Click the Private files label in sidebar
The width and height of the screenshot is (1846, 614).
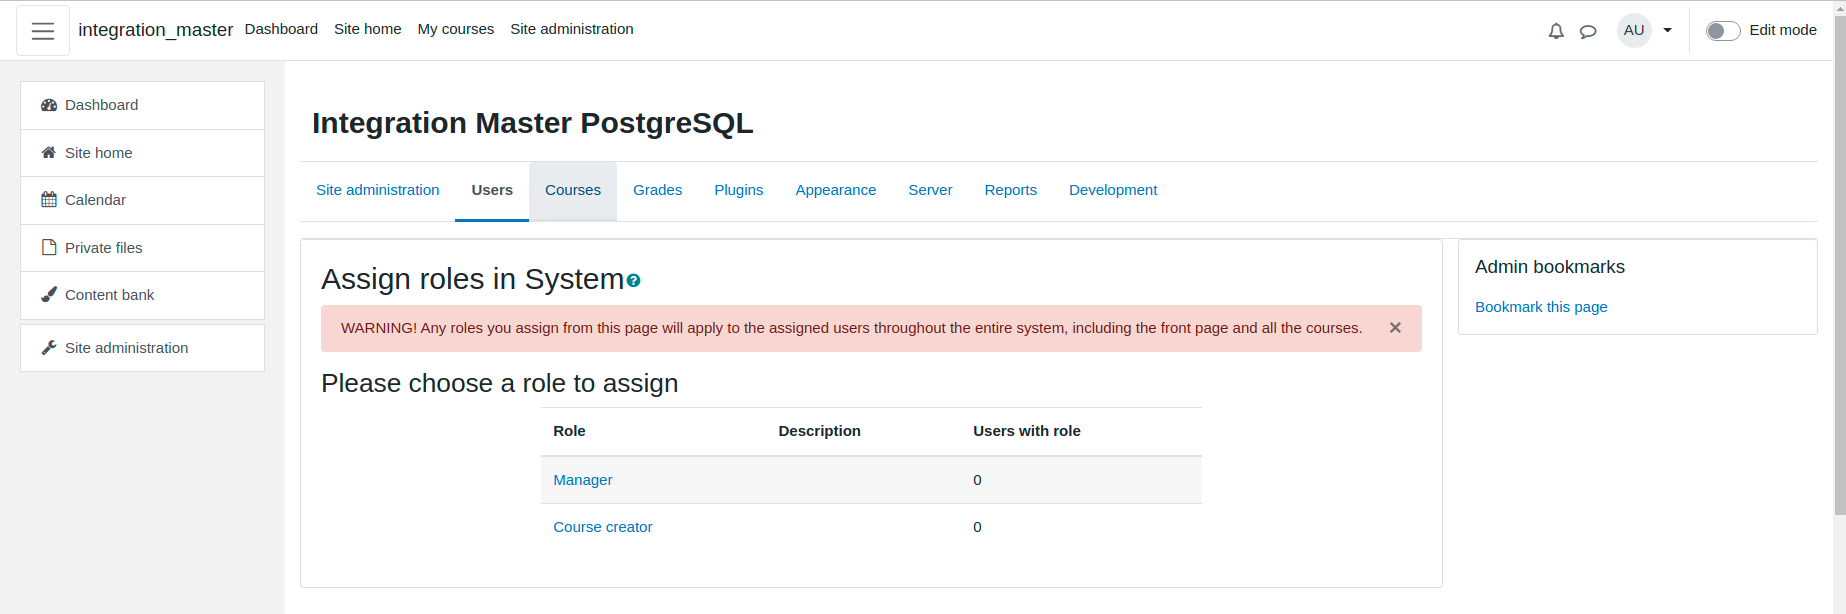coord(104,248)
